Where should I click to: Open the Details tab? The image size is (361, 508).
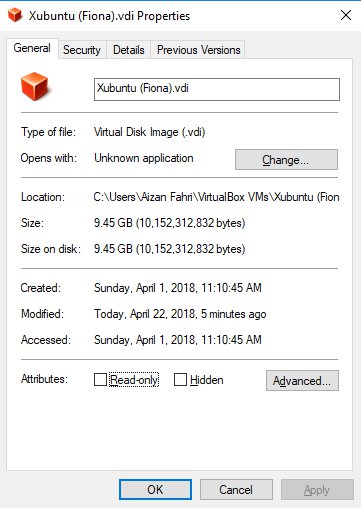[x=129, y=50]
